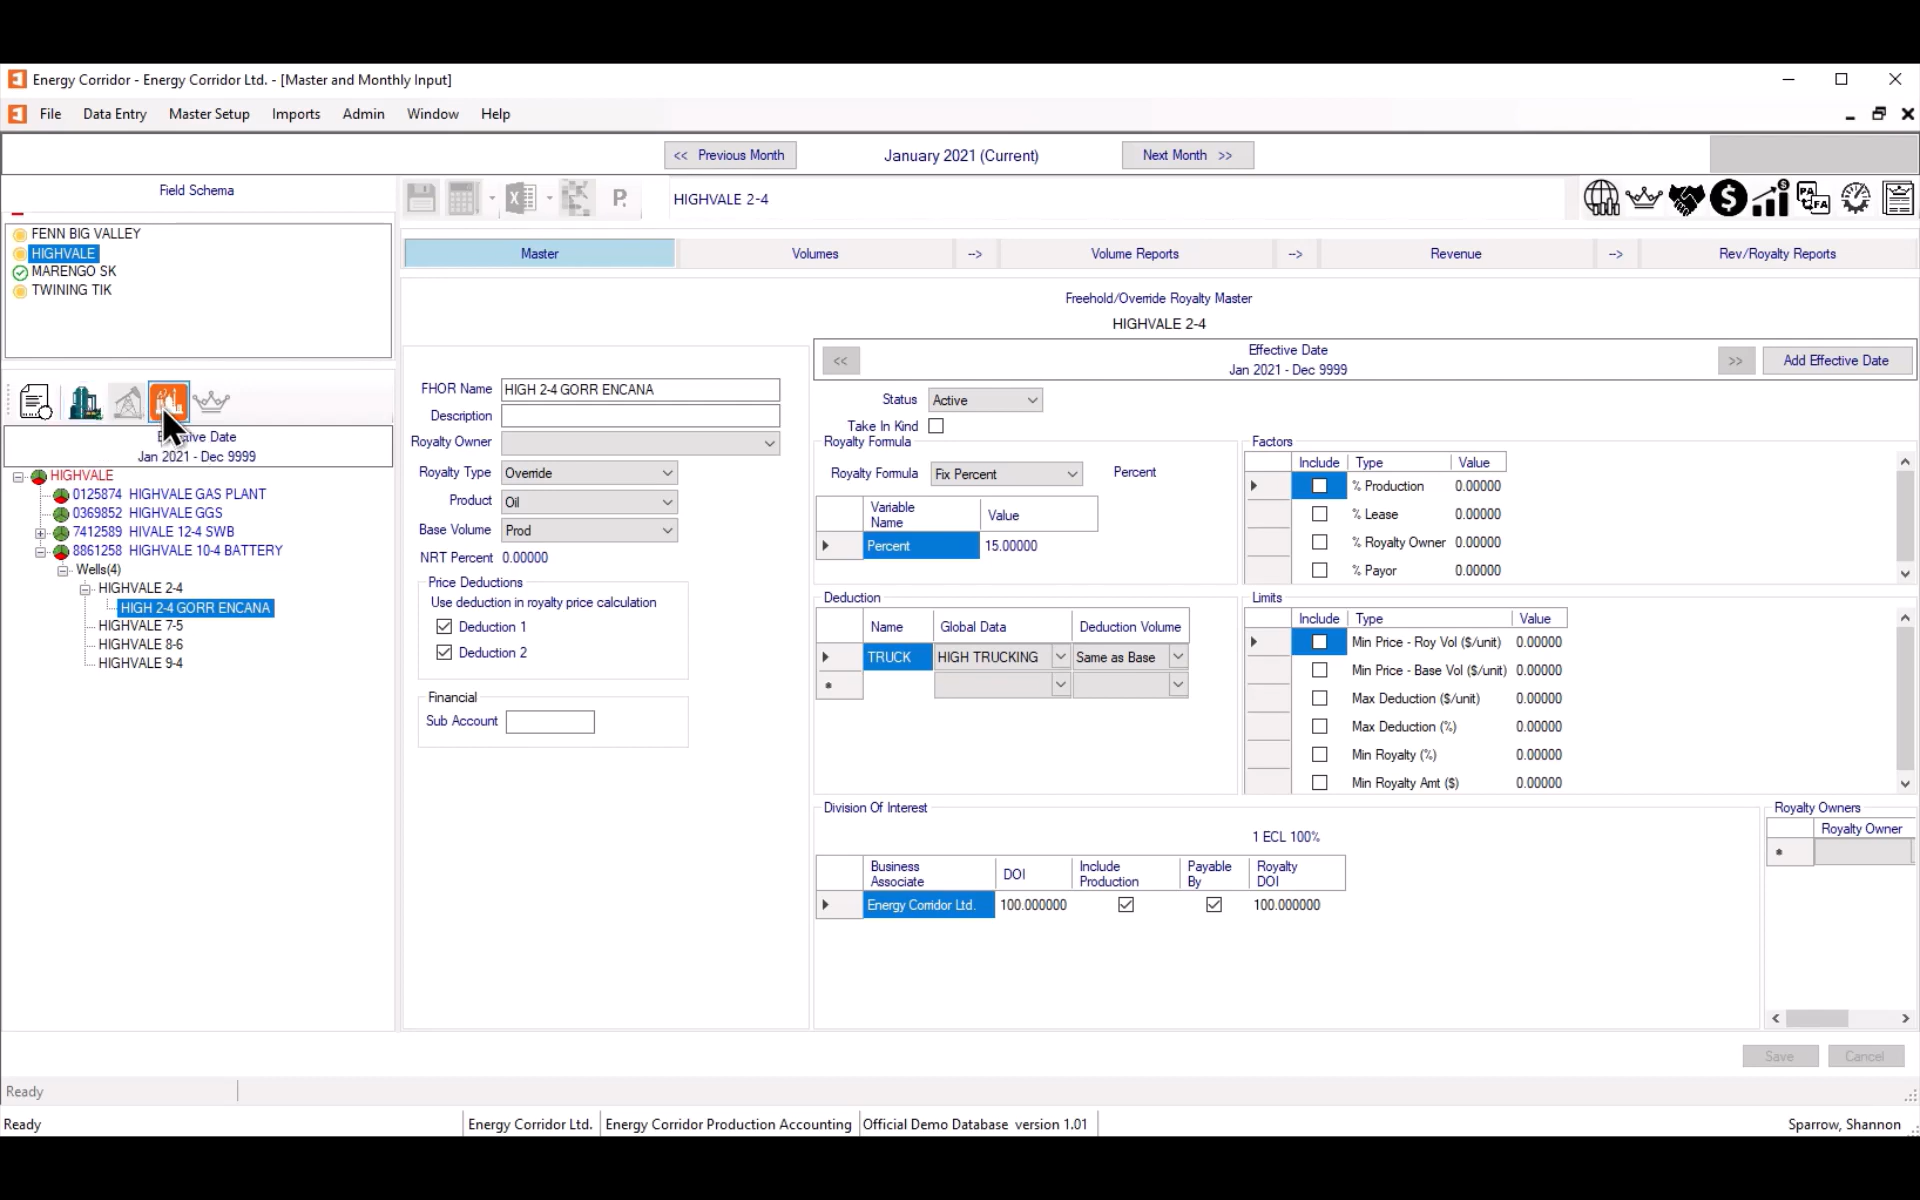
Task: Uncheck the Deduction 1 checkbox
Action: tap(444, 627)
